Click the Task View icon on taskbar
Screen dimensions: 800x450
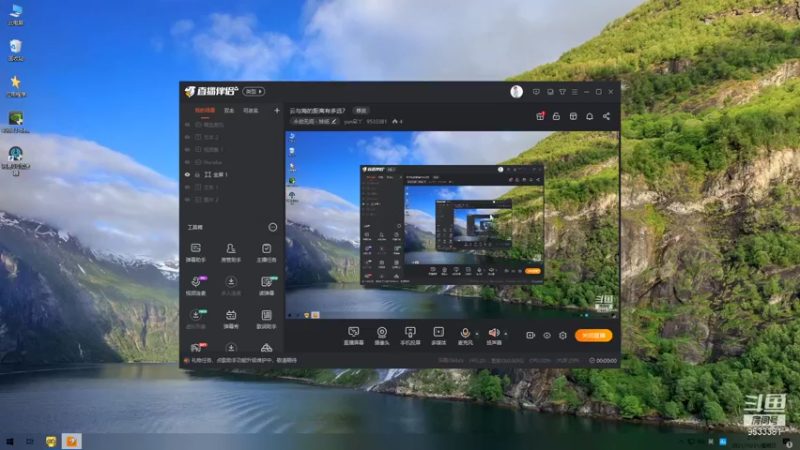click(x=30, y=441)
